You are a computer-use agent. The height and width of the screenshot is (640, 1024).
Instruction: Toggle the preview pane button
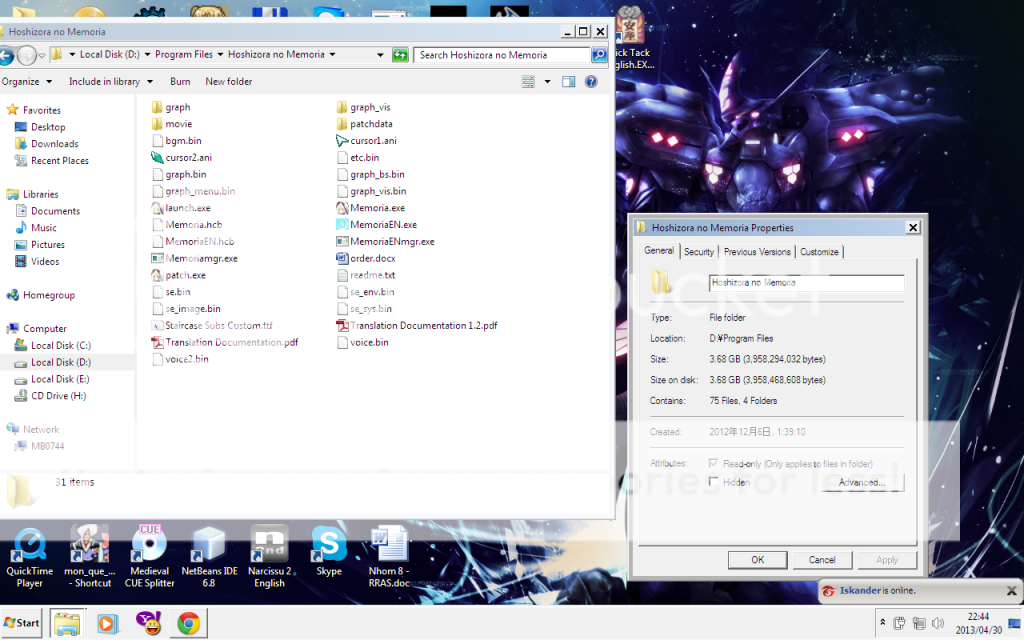tap(568, 82)
